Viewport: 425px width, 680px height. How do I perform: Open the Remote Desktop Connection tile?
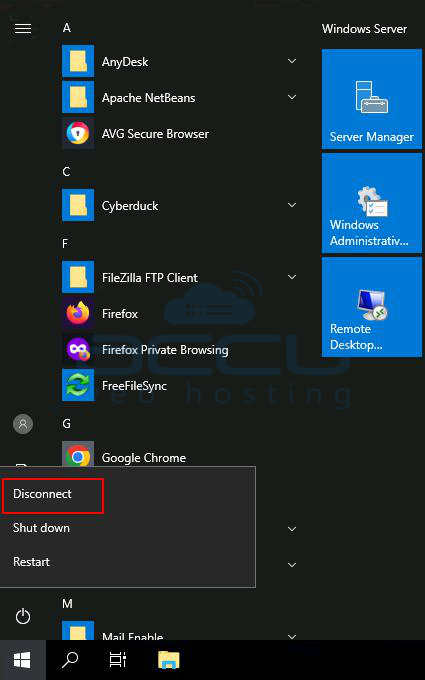click(x=372, y=307)
